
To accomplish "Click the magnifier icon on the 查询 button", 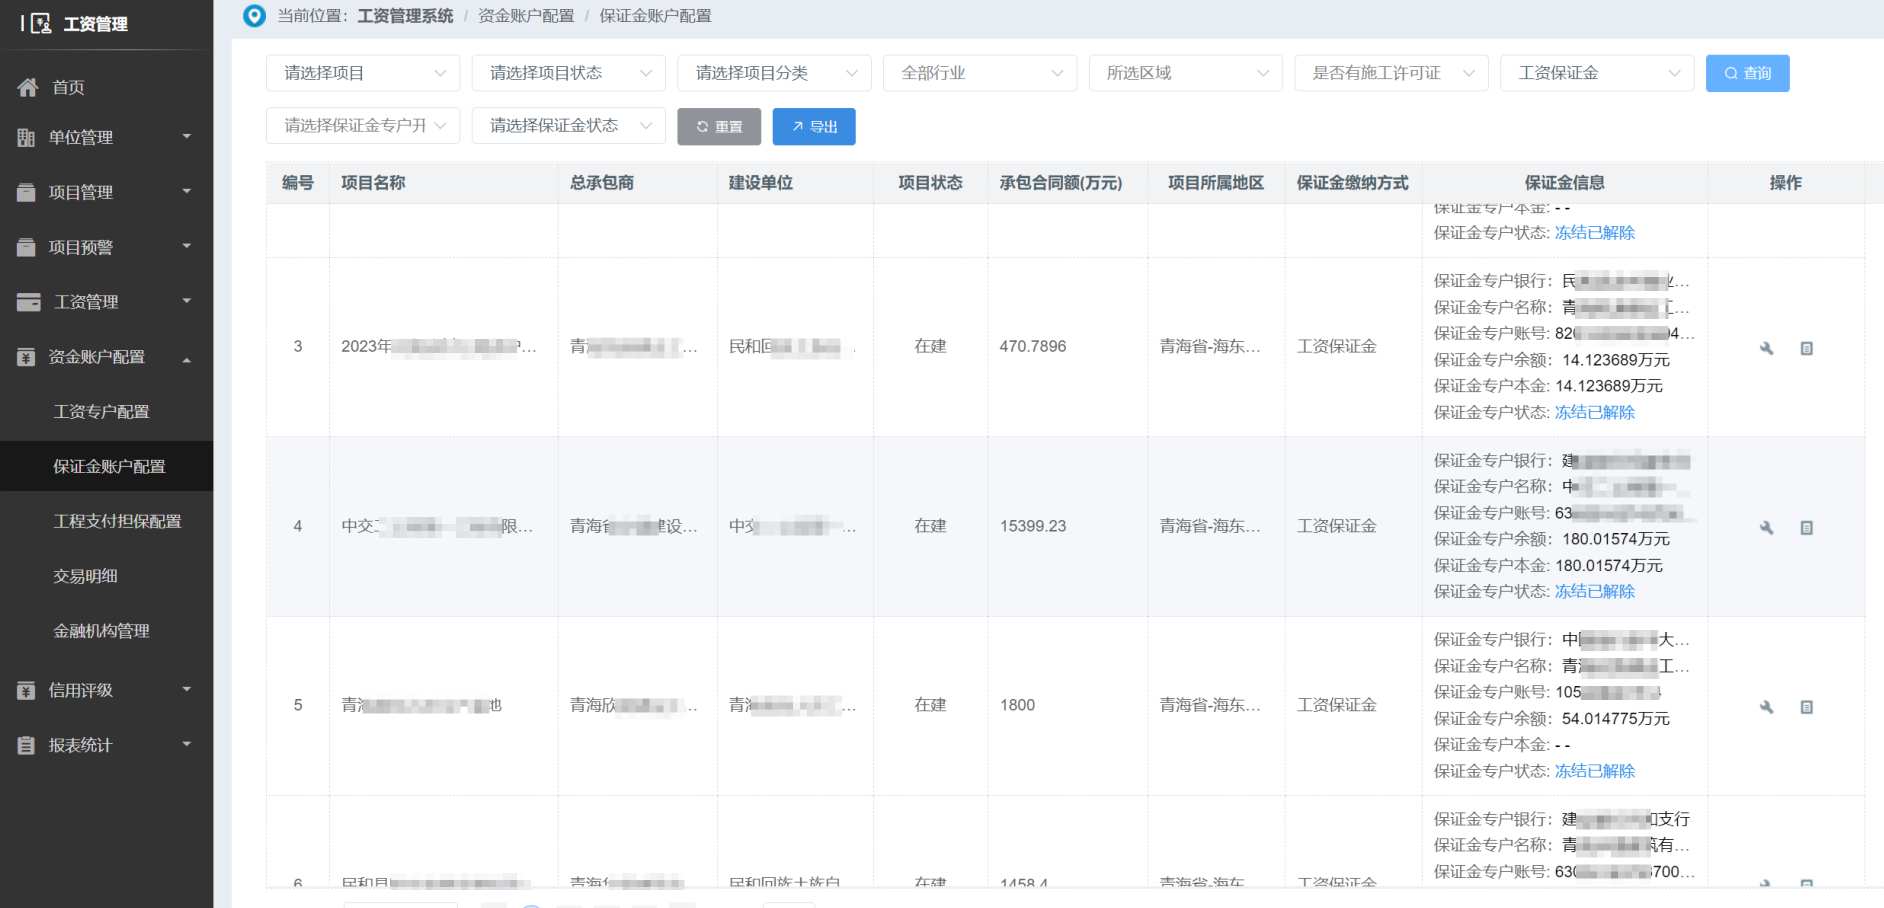I will 1731,72.
